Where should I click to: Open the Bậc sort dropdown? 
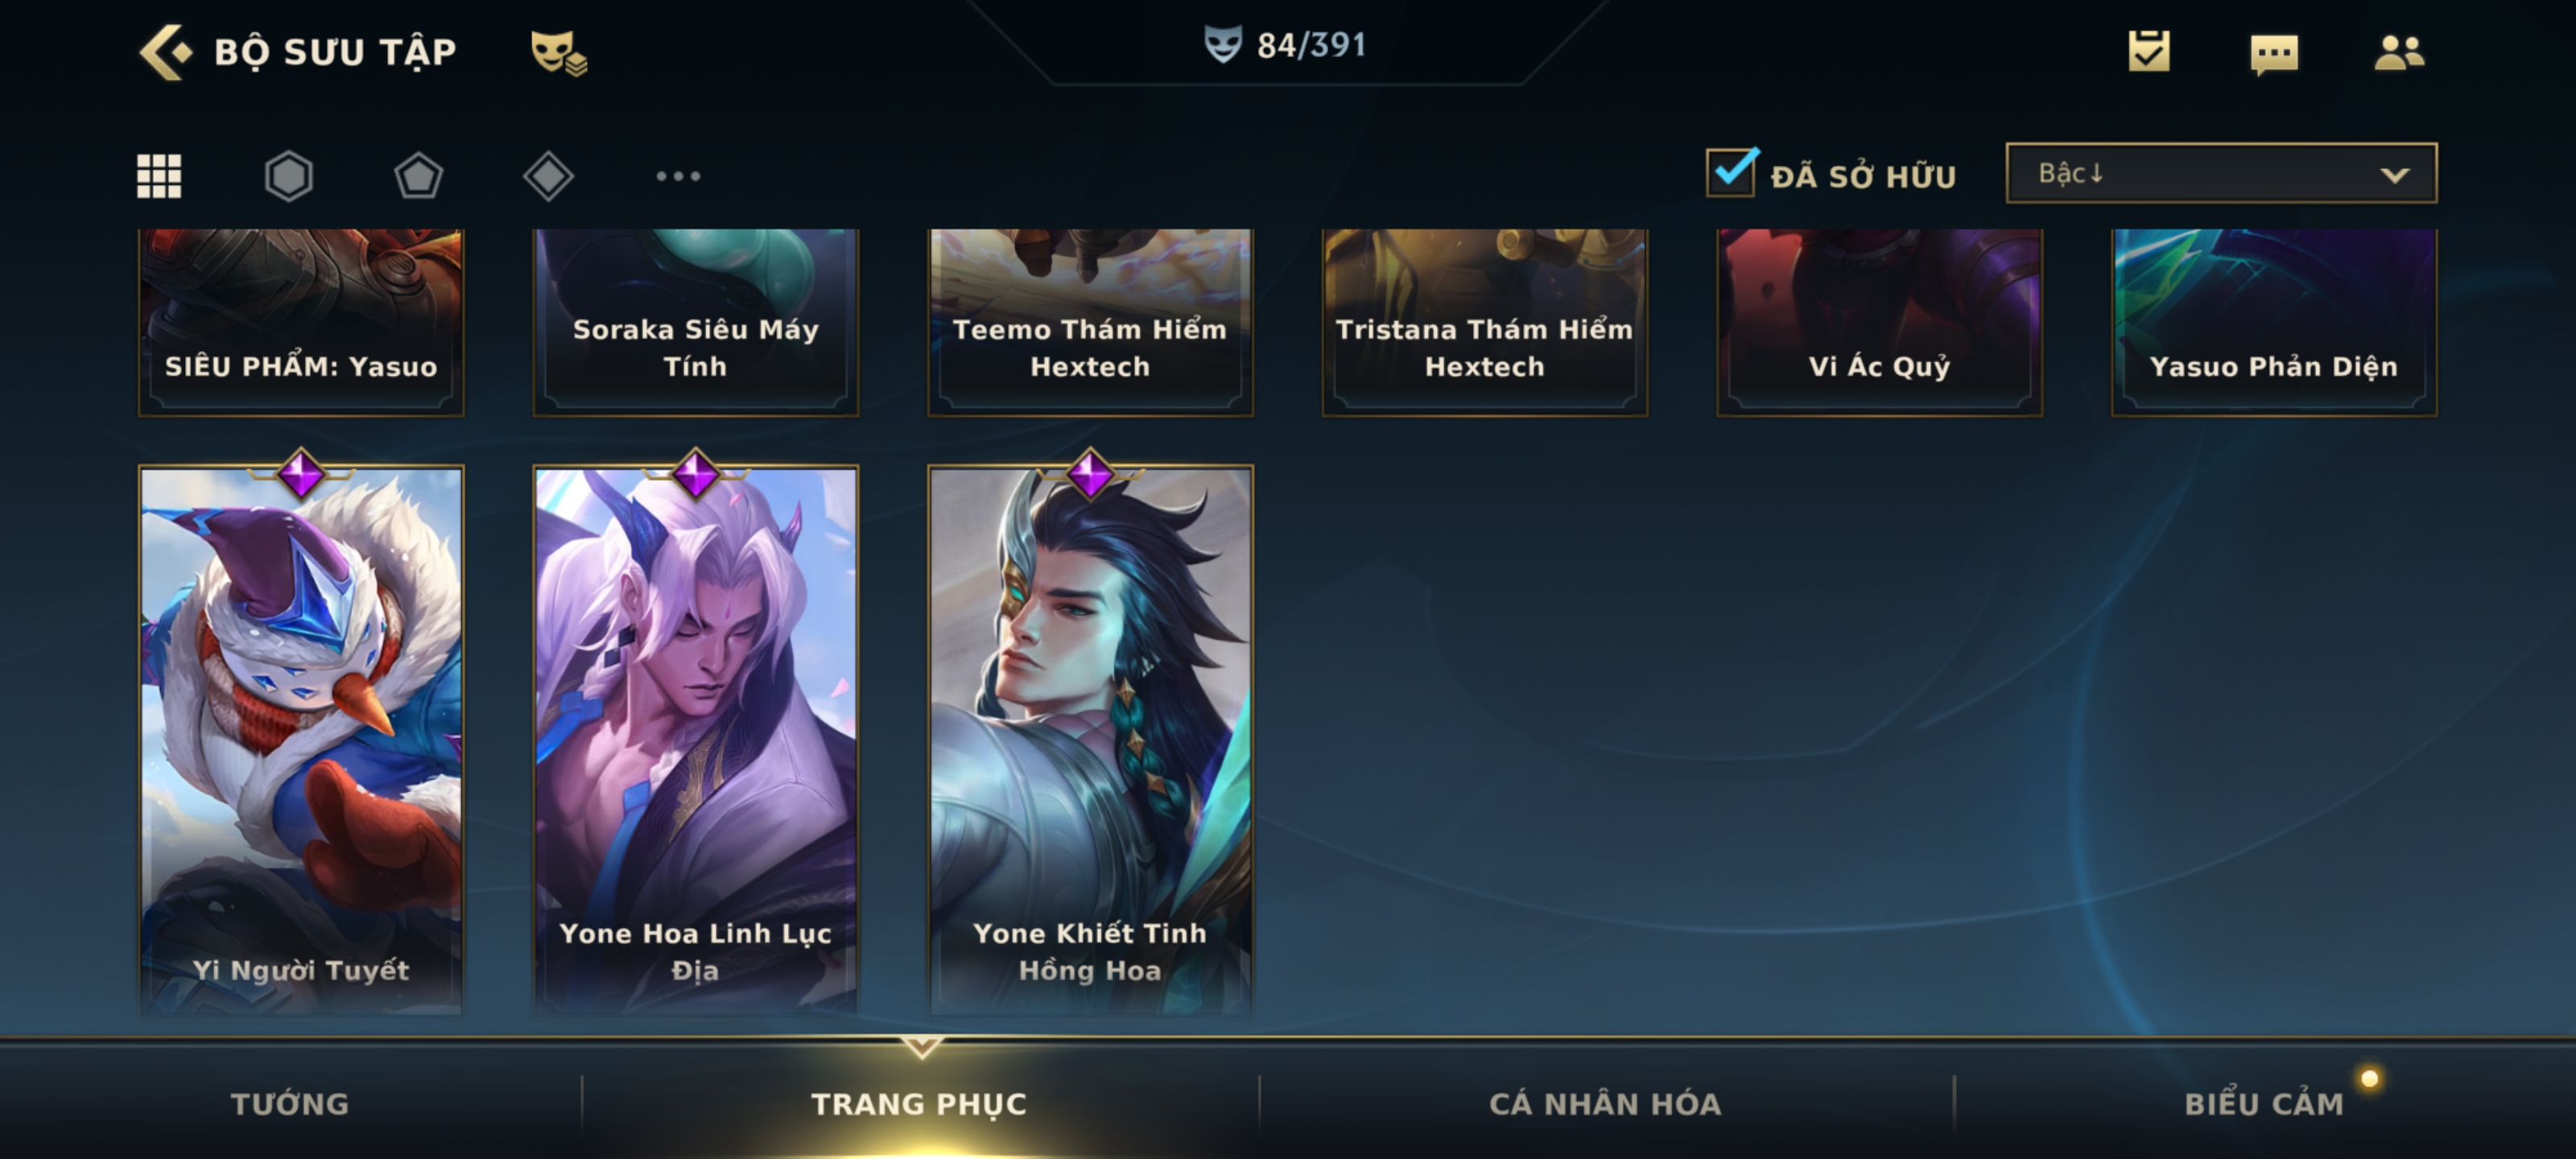(2221, 173)
